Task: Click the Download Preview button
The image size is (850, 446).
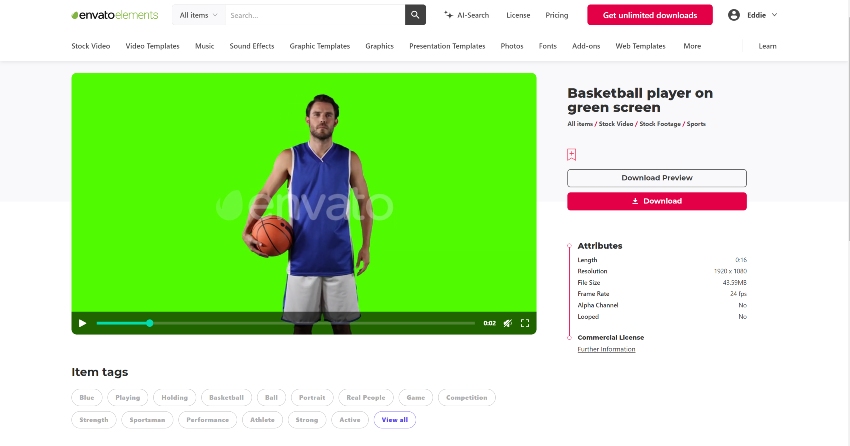Action: point(657,178)
